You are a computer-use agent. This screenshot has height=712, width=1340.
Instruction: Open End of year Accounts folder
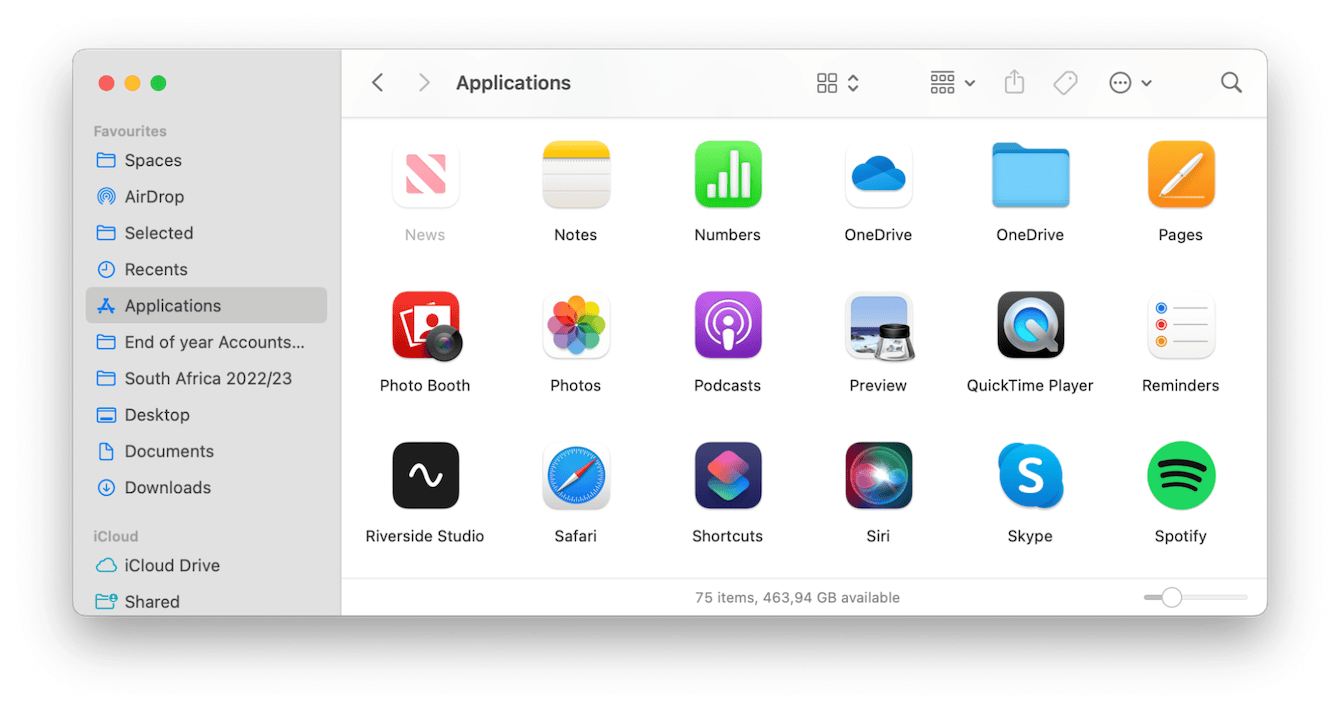tap(206, 342)
